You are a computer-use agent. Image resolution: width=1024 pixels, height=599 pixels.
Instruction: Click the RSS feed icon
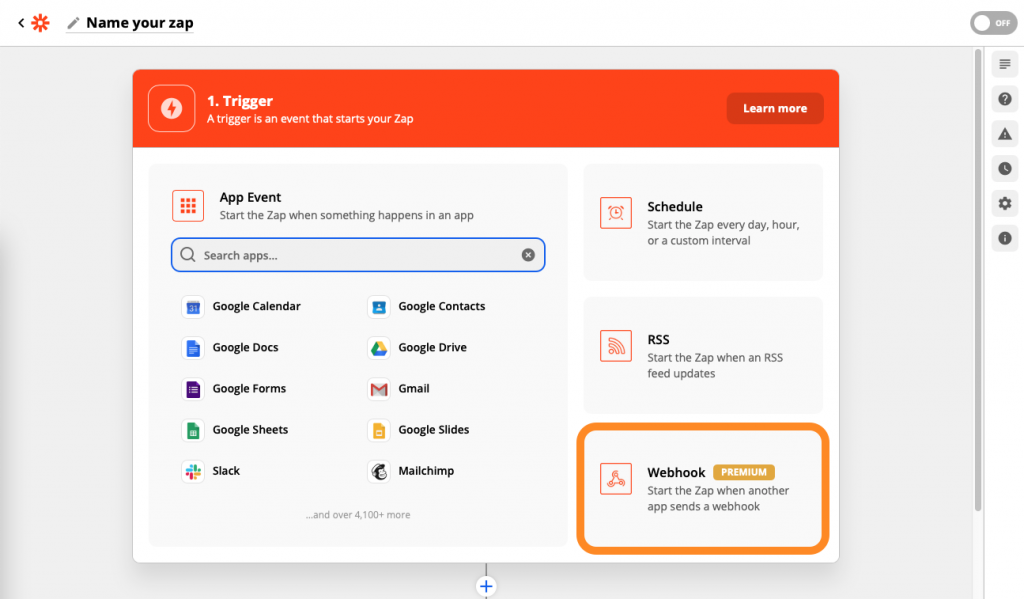tap(616, 346)
